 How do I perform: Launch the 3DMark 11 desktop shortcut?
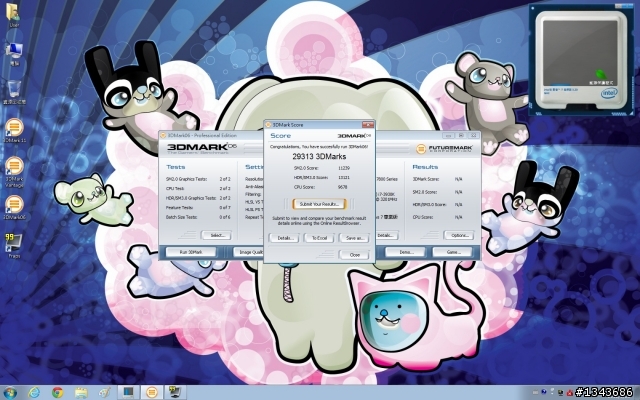pos(14,131)
